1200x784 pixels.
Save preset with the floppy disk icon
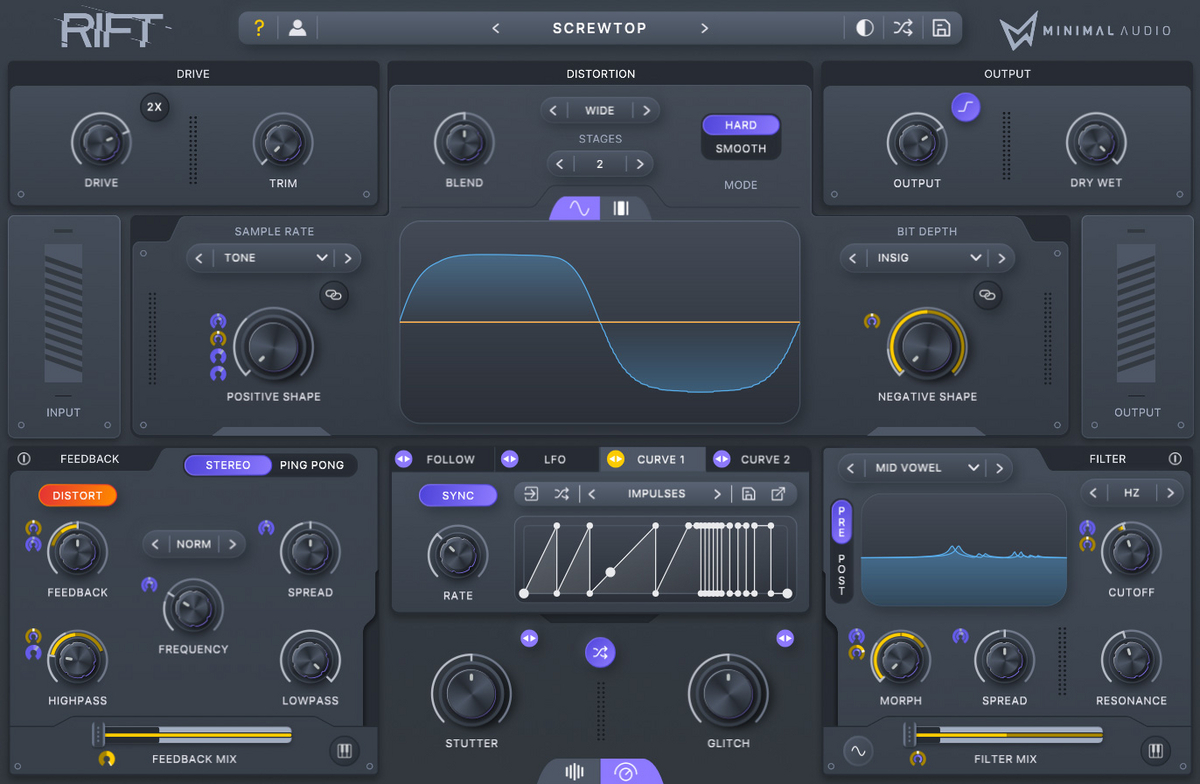click(x=941, y=28)
